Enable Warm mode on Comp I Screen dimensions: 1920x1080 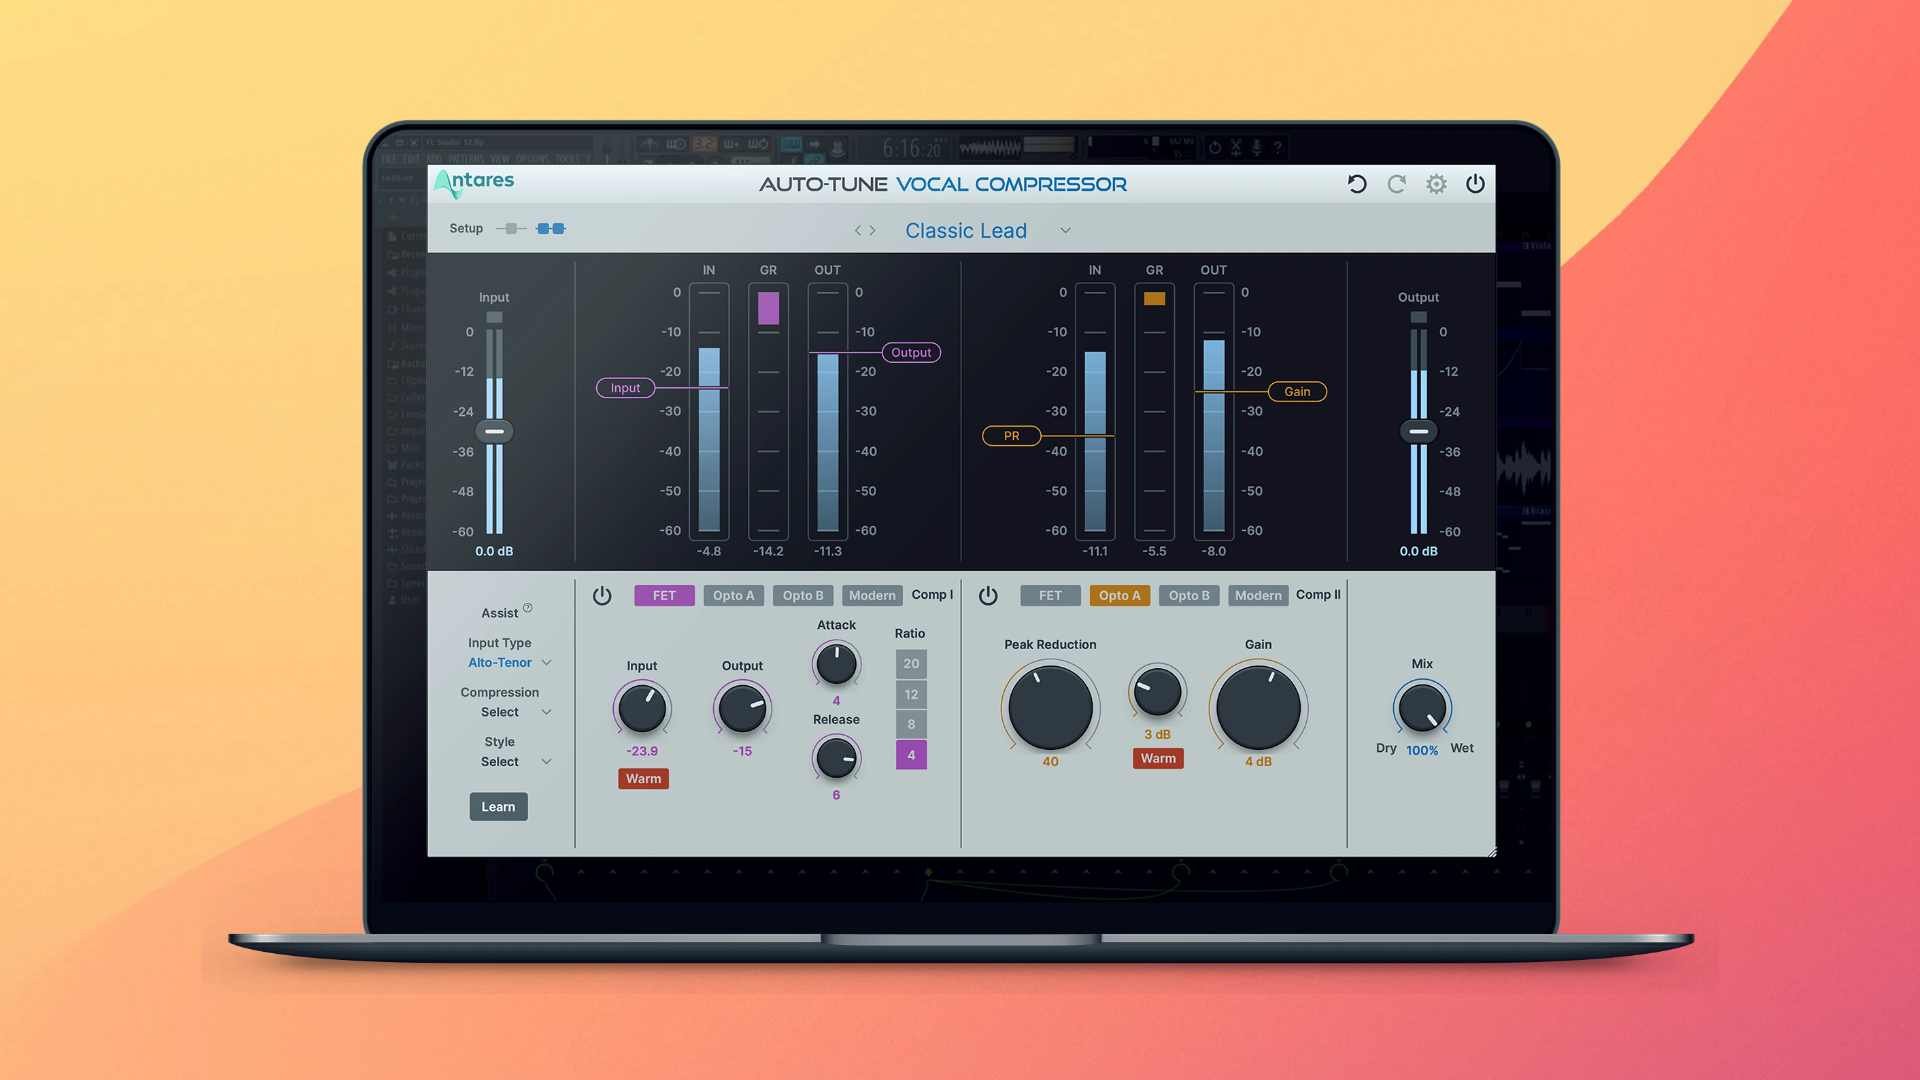point(643,778)
